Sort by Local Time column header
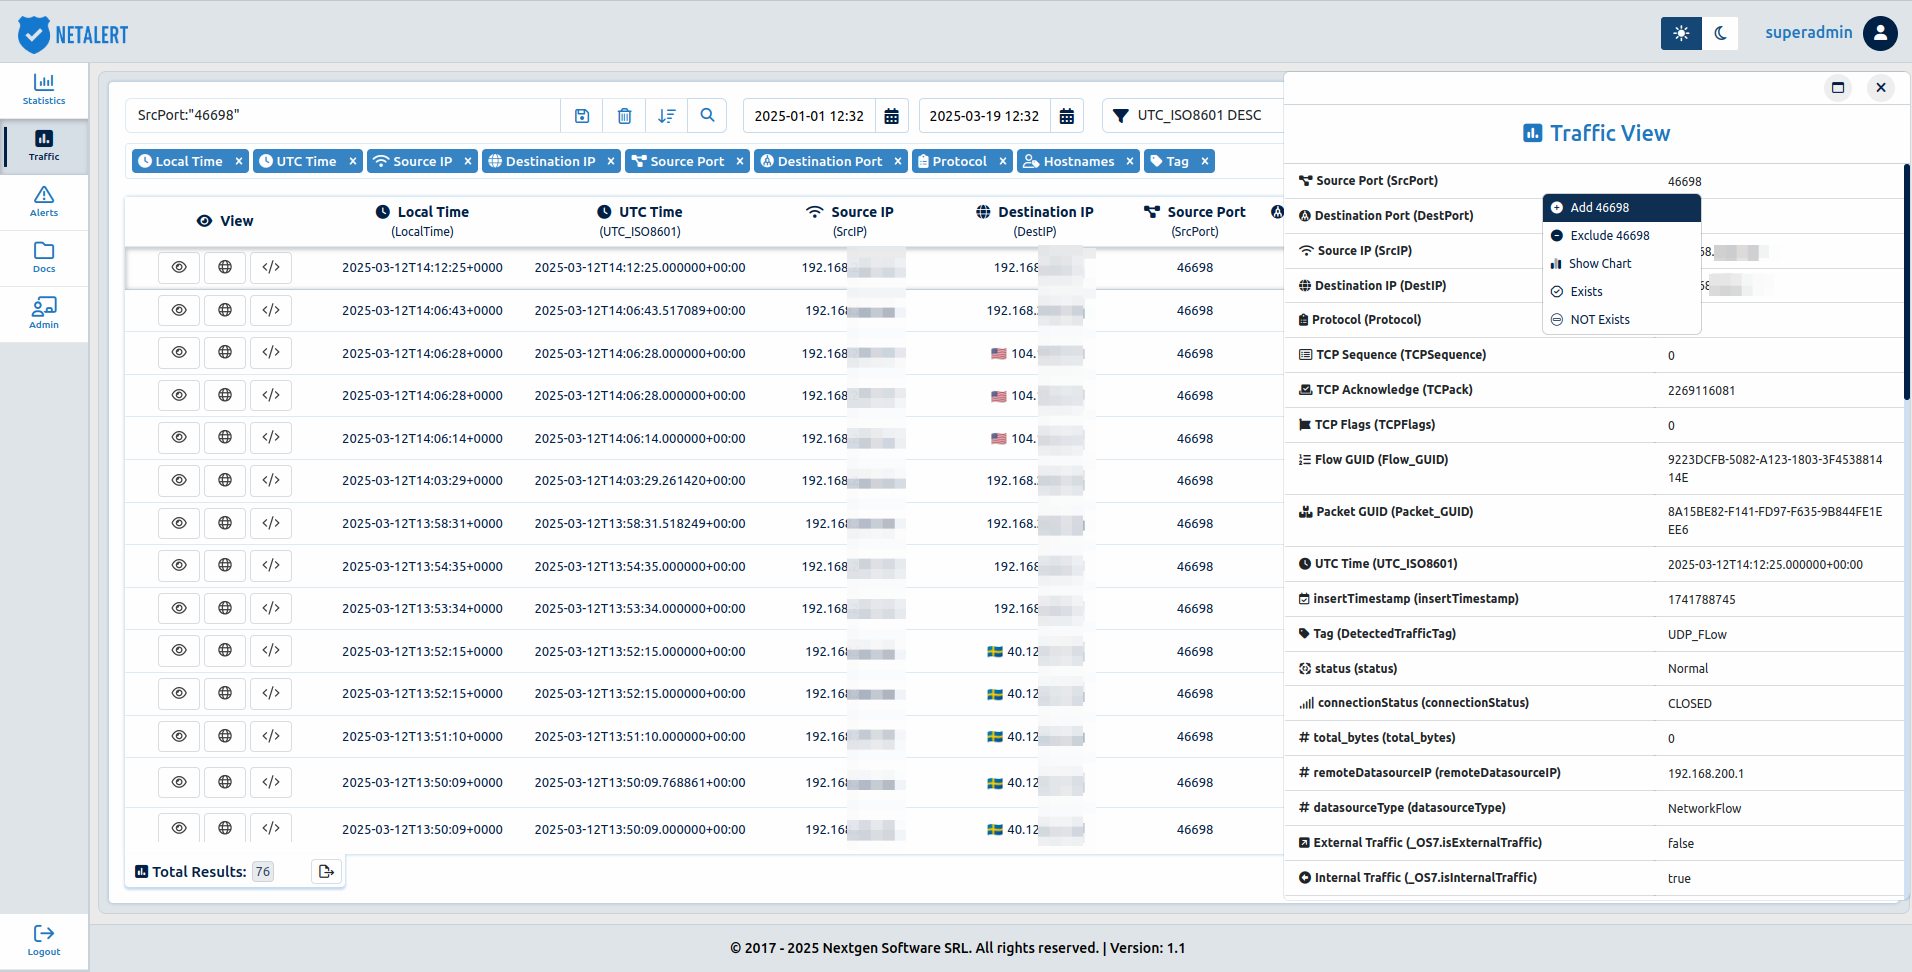The width and height of the screenshot is (1912, 972). click(x=422, y=221)
